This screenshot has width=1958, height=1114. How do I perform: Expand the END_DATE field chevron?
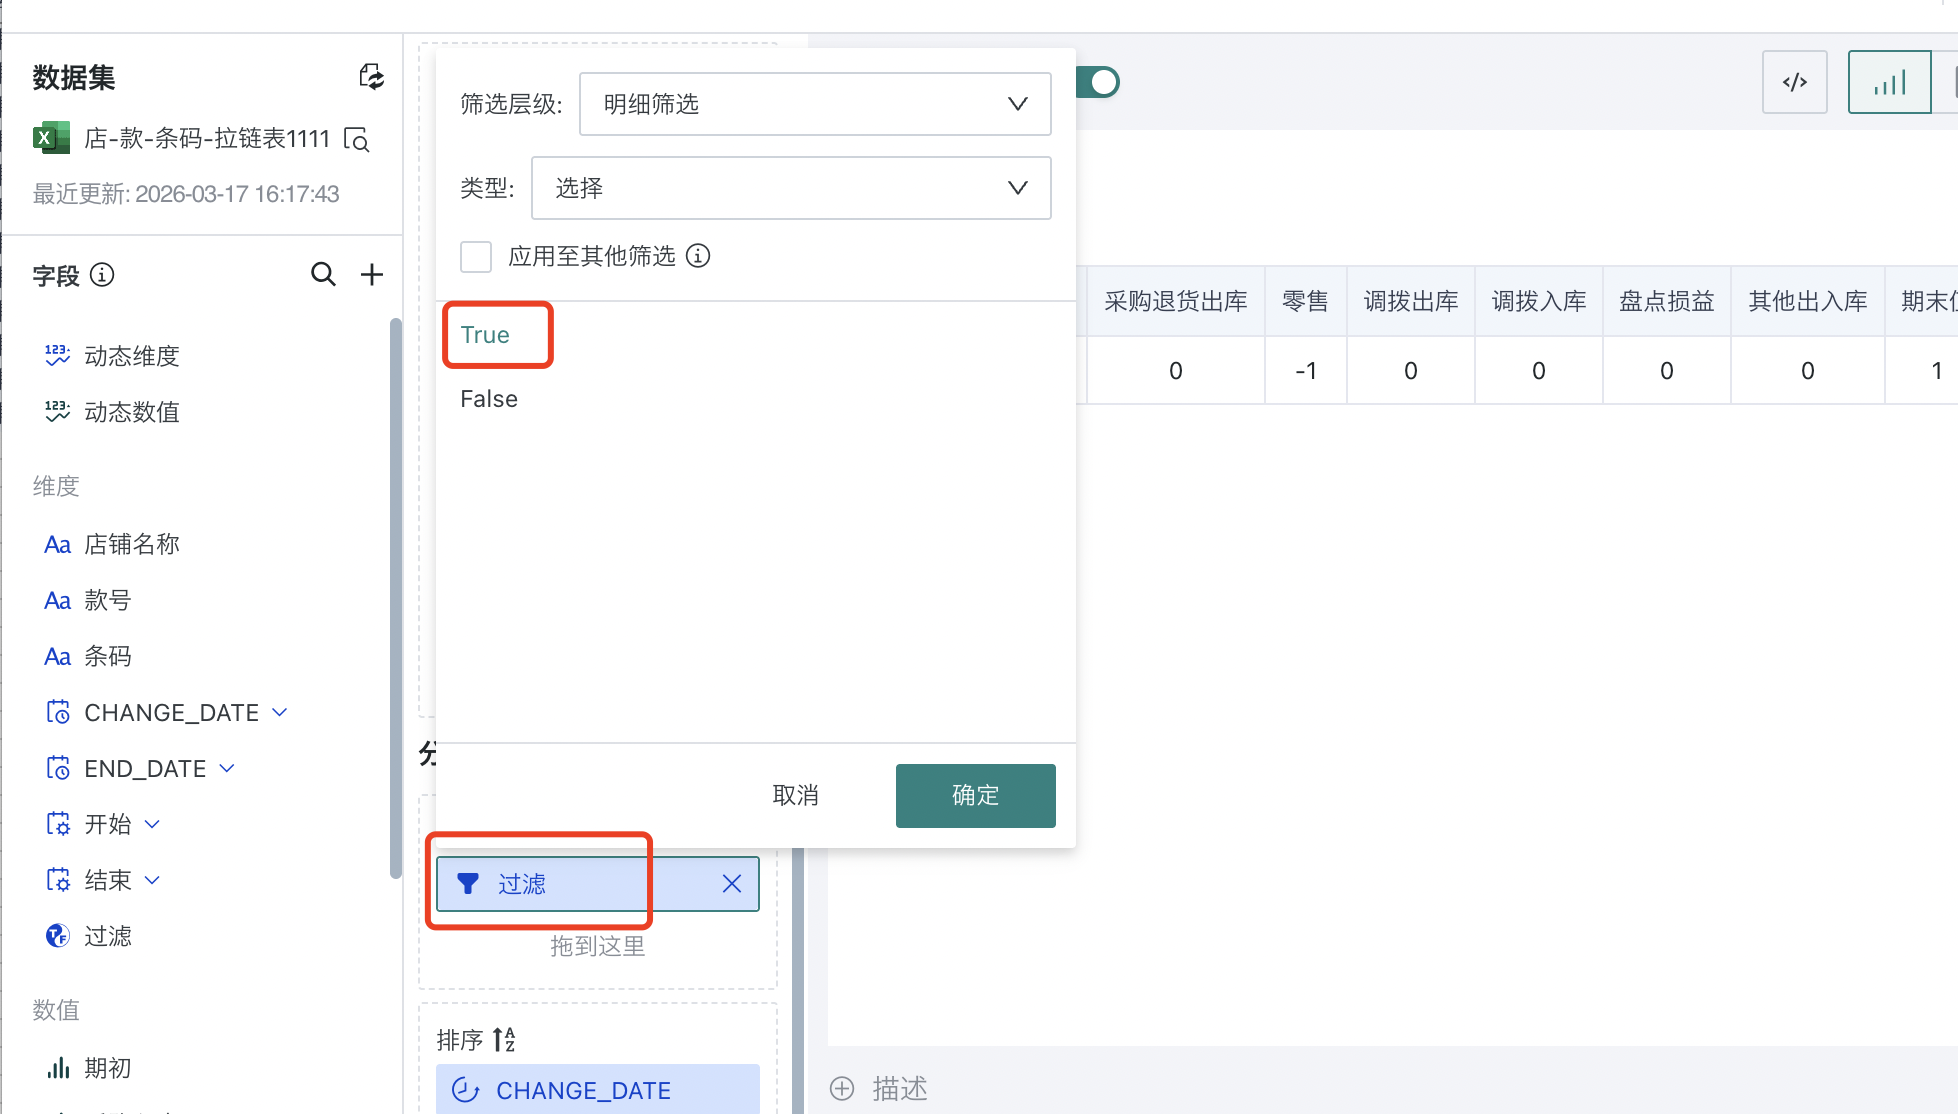click(x=227, y=768)
